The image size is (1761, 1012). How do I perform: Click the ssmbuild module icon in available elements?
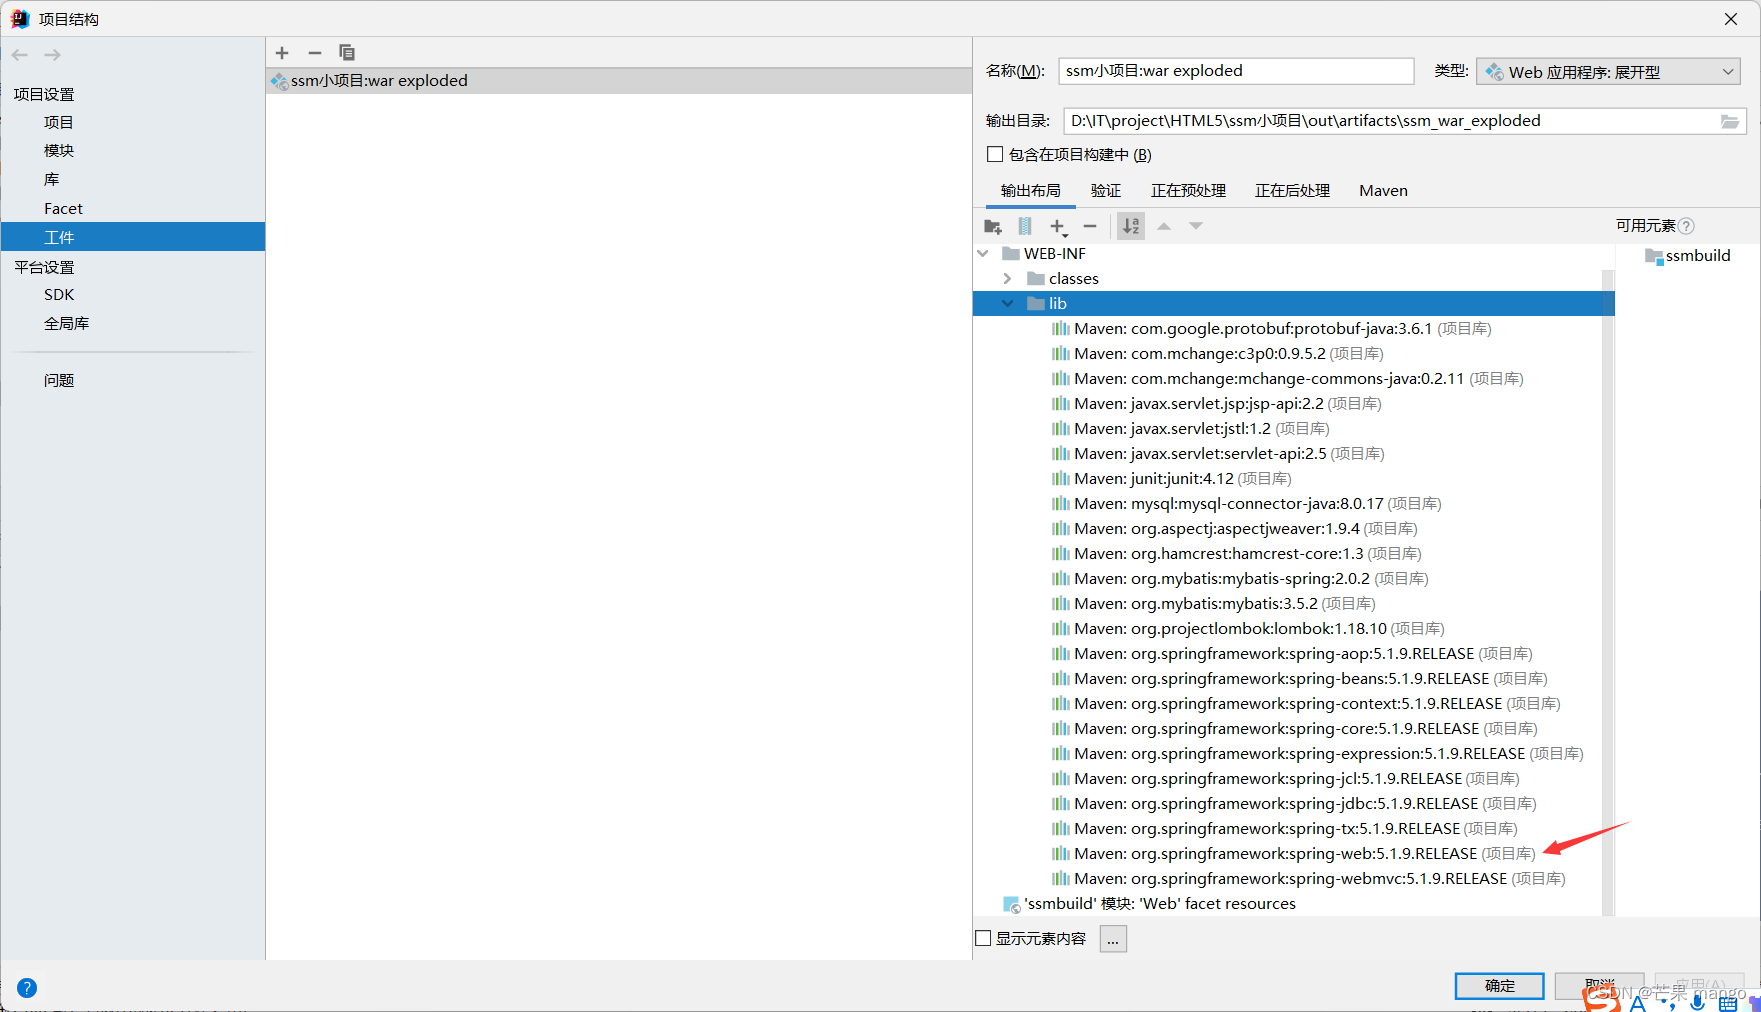(x=1653, y=256)
